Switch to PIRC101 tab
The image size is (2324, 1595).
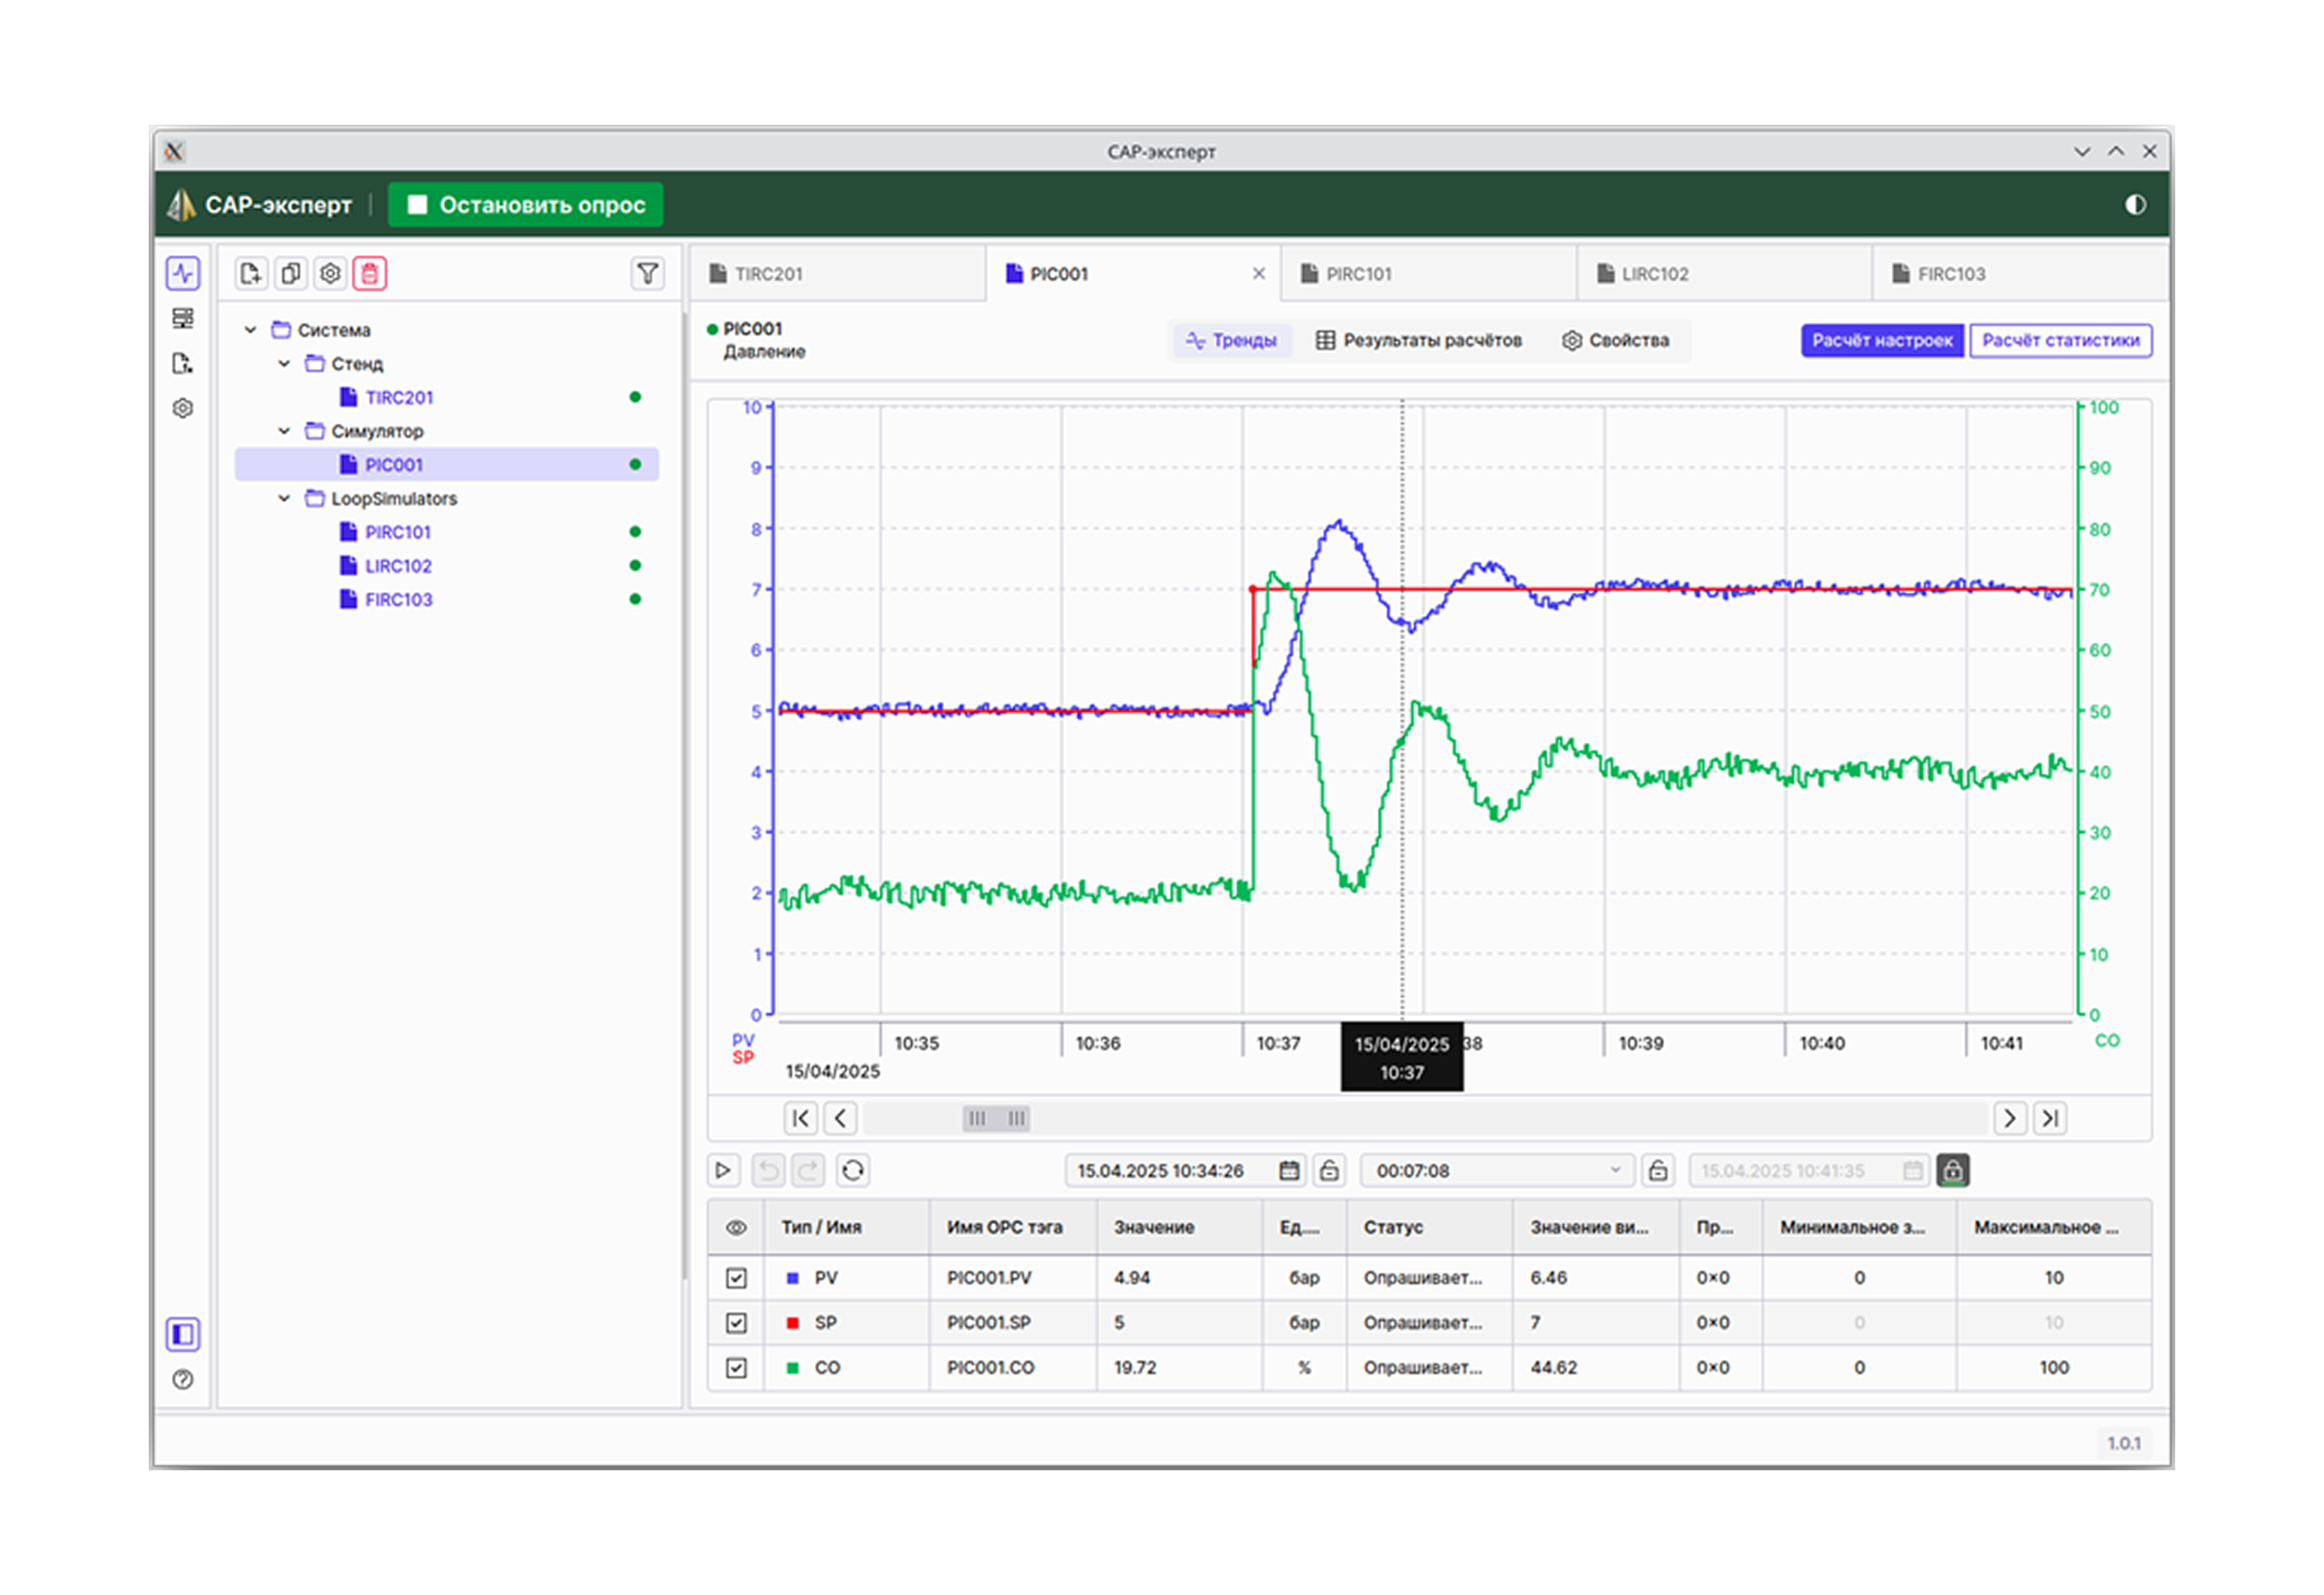click(1429, 274)
